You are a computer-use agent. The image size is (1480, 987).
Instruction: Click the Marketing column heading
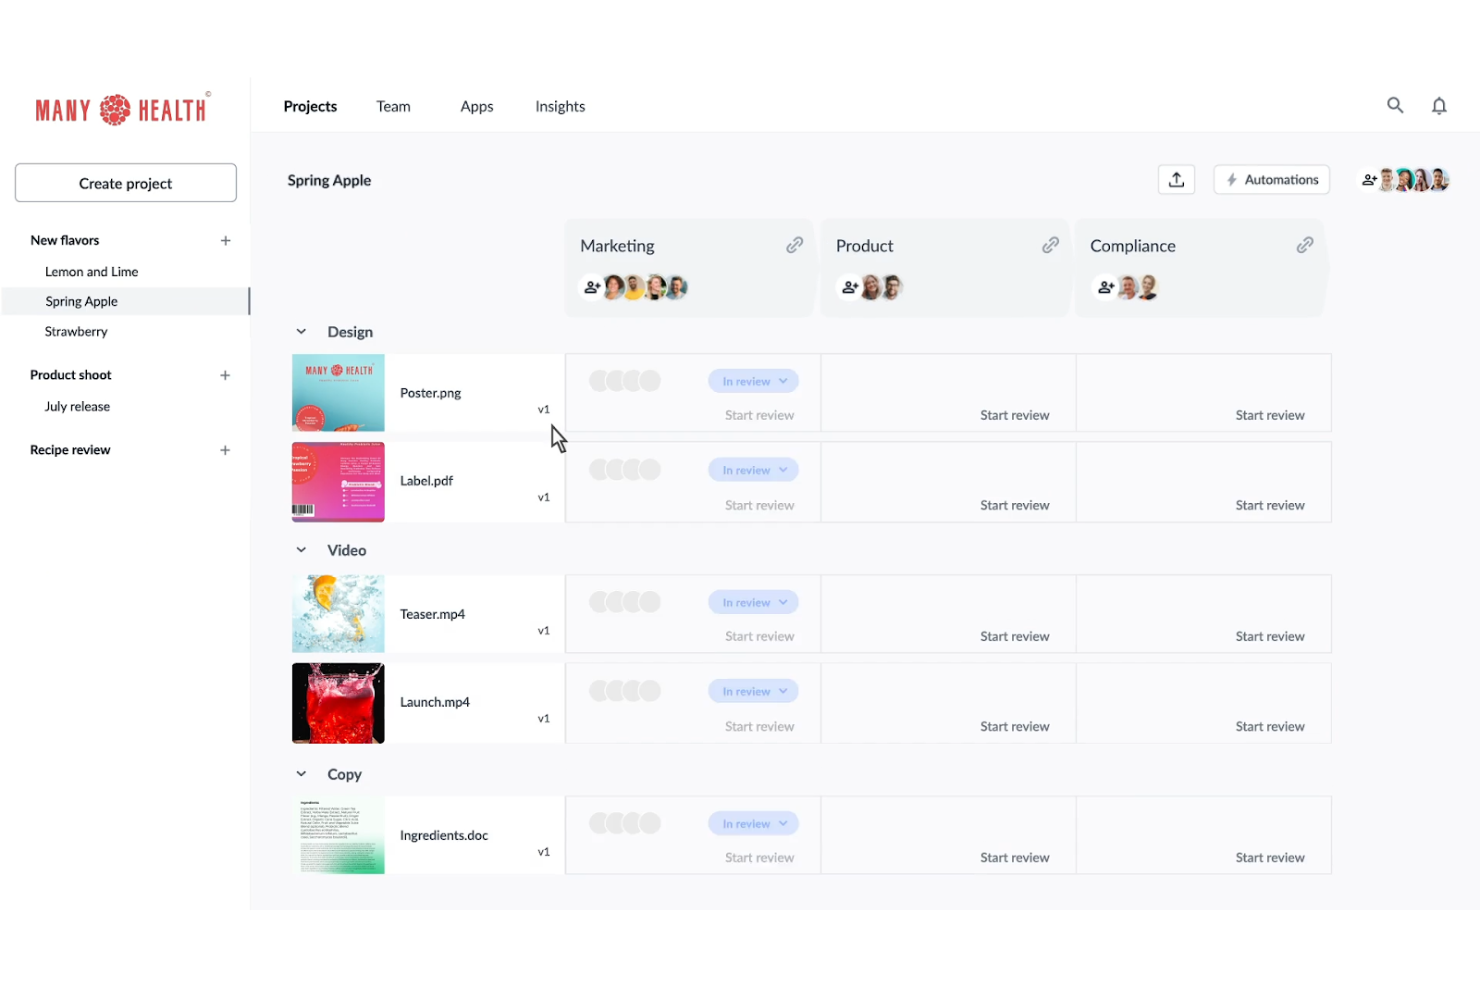617,246
